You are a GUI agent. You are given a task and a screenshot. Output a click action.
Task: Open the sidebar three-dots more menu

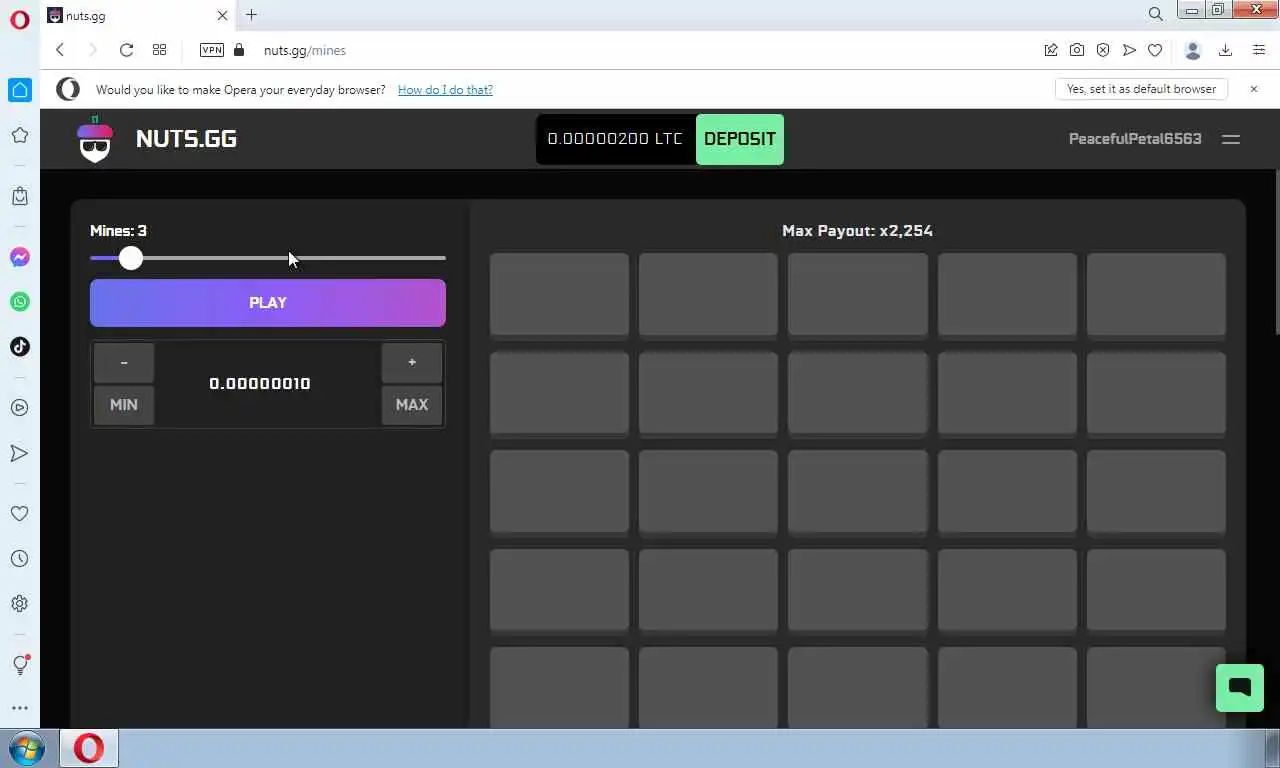click(x=19, y=708)
